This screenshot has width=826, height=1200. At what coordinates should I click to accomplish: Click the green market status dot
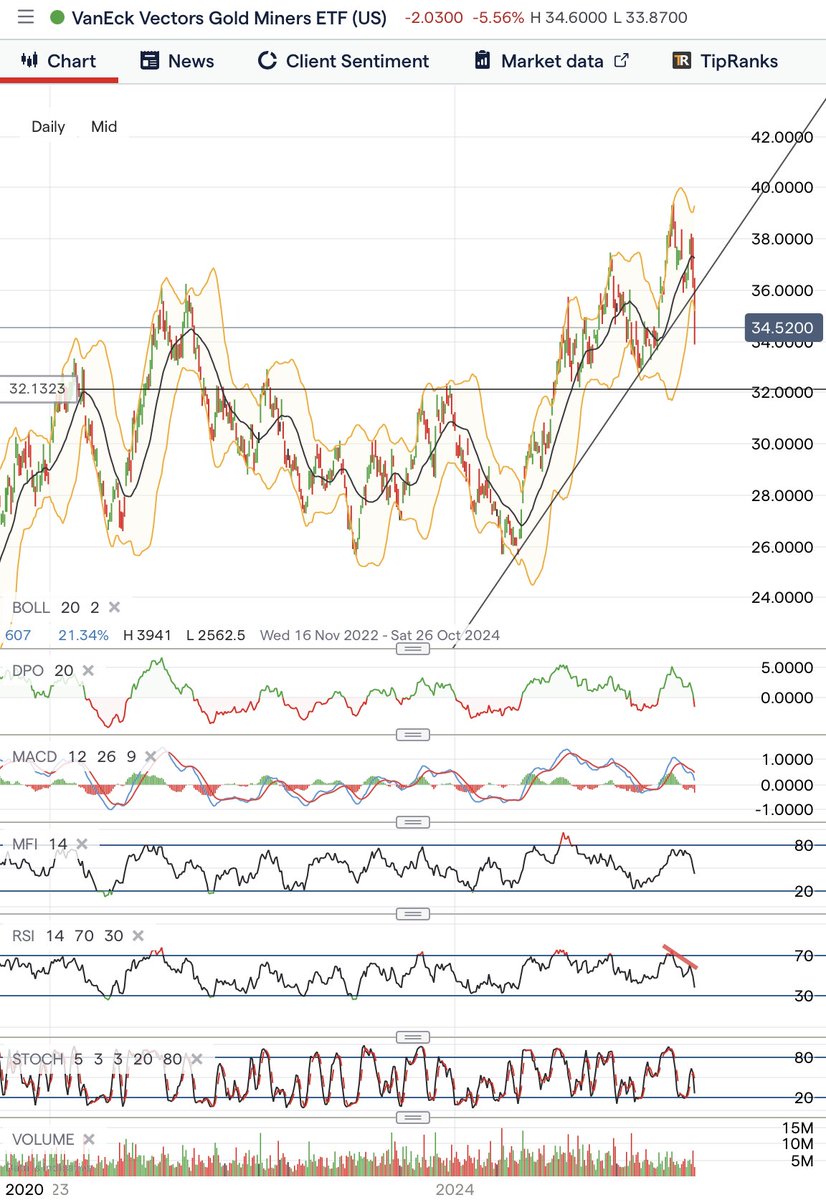click(x=56, y=18)
